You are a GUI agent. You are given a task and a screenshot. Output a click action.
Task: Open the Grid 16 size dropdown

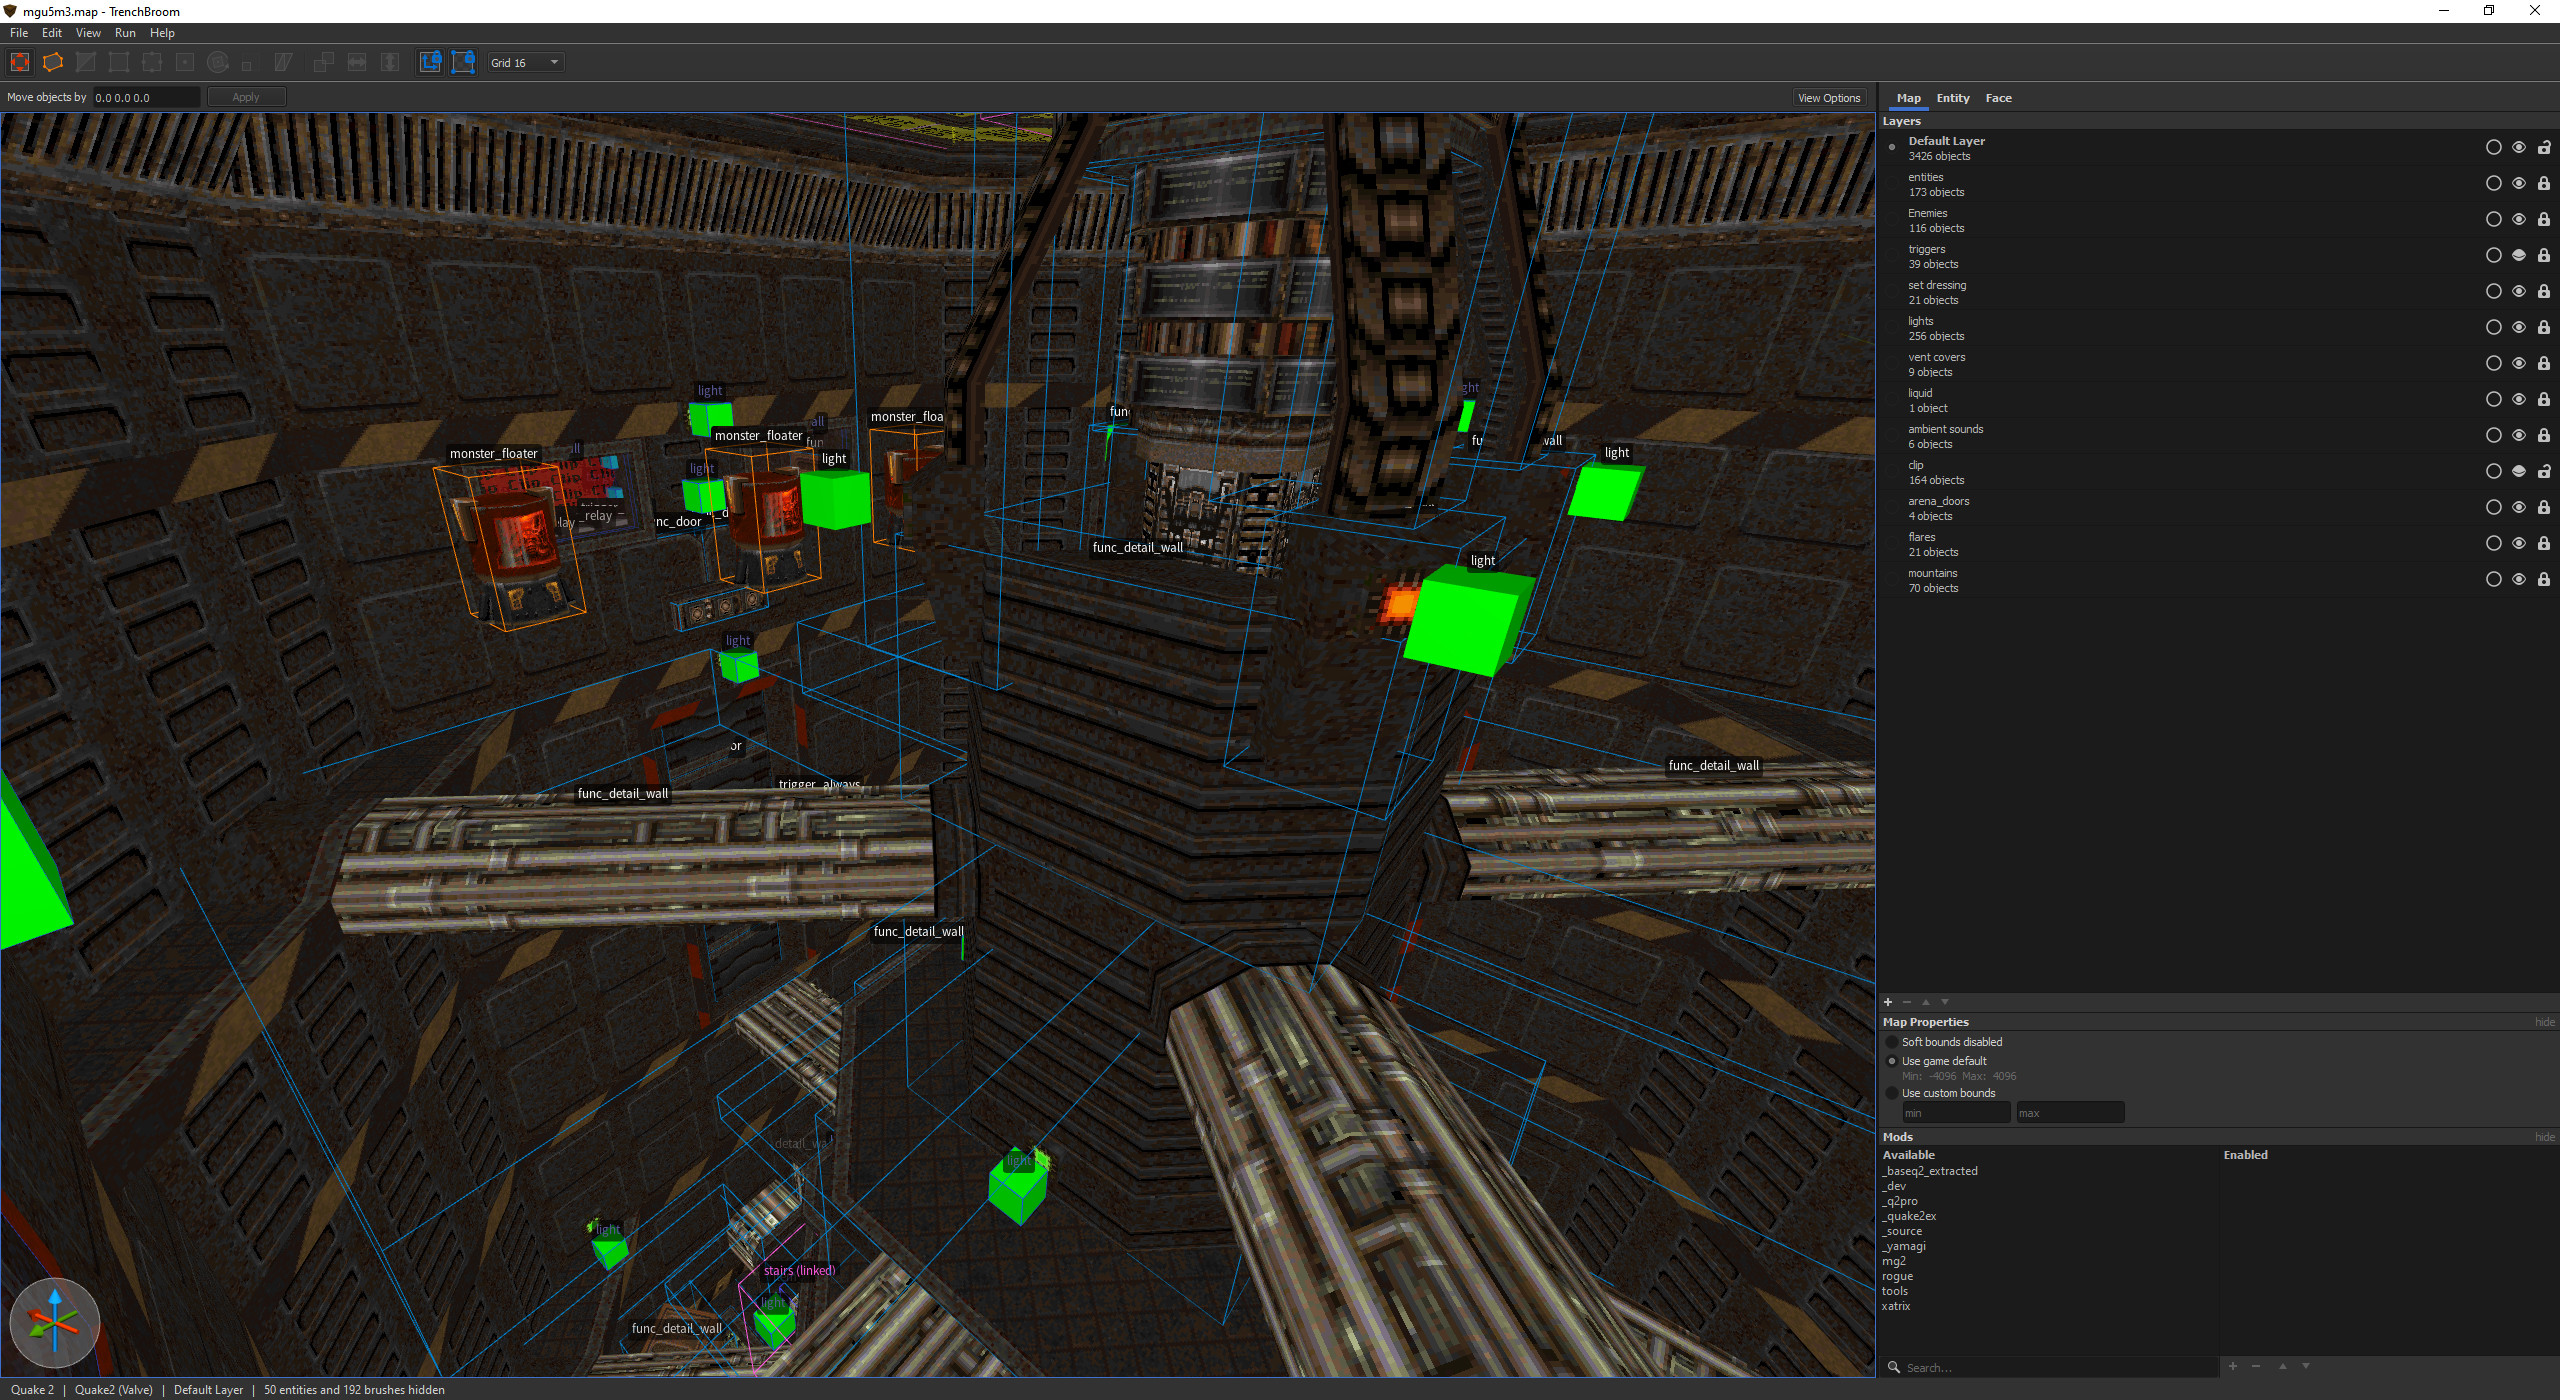coord(526,63)
